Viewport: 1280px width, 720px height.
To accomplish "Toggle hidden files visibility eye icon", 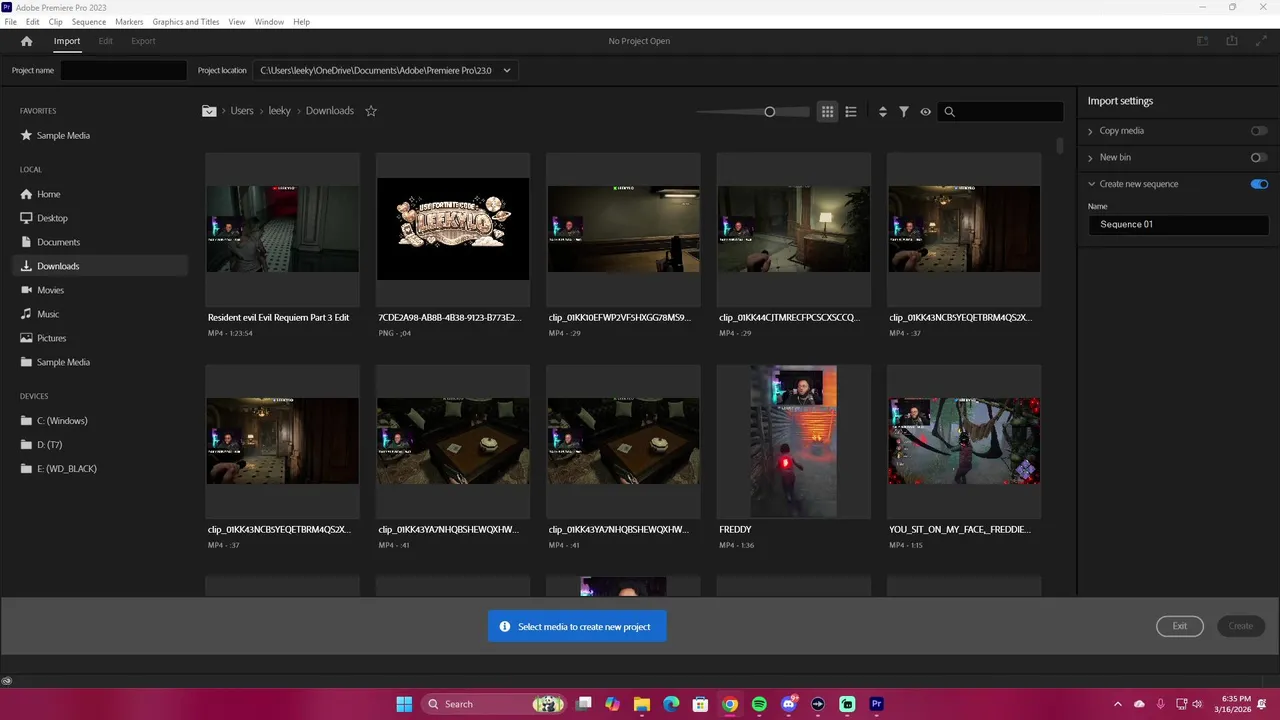I will coord(925,112).
